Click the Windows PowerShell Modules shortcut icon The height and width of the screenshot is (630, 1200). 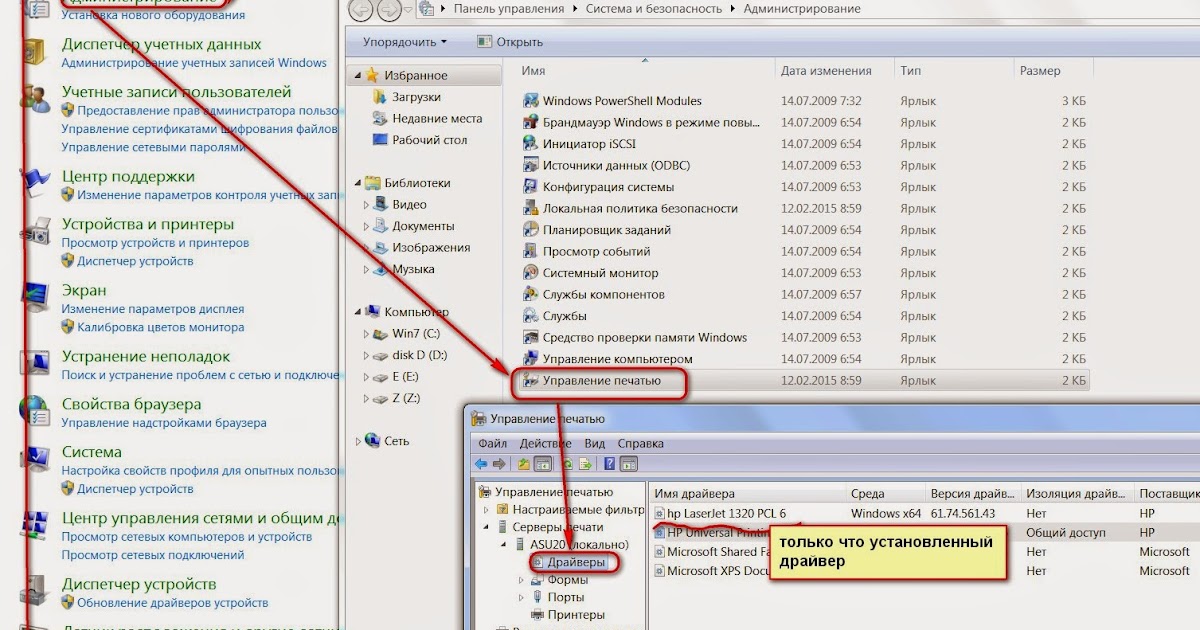pos(531,101)
